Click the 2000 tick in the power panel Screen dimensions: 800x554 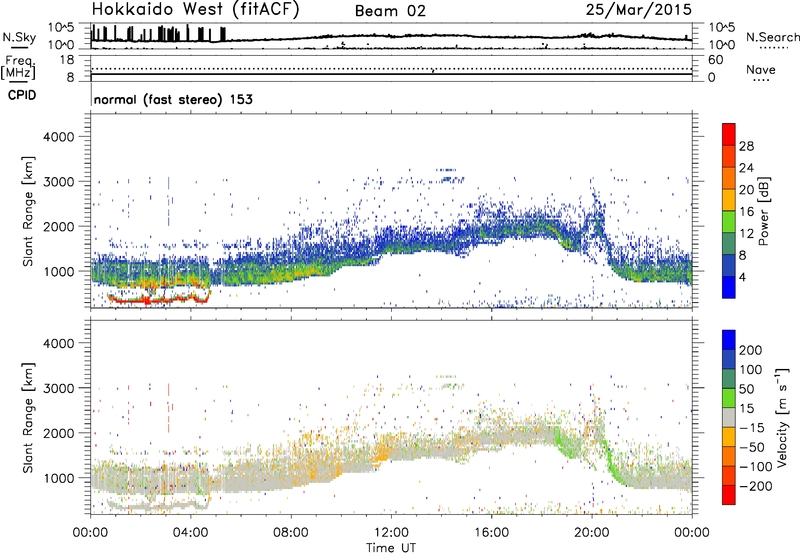pyautogui.click(x=59, y=226)
